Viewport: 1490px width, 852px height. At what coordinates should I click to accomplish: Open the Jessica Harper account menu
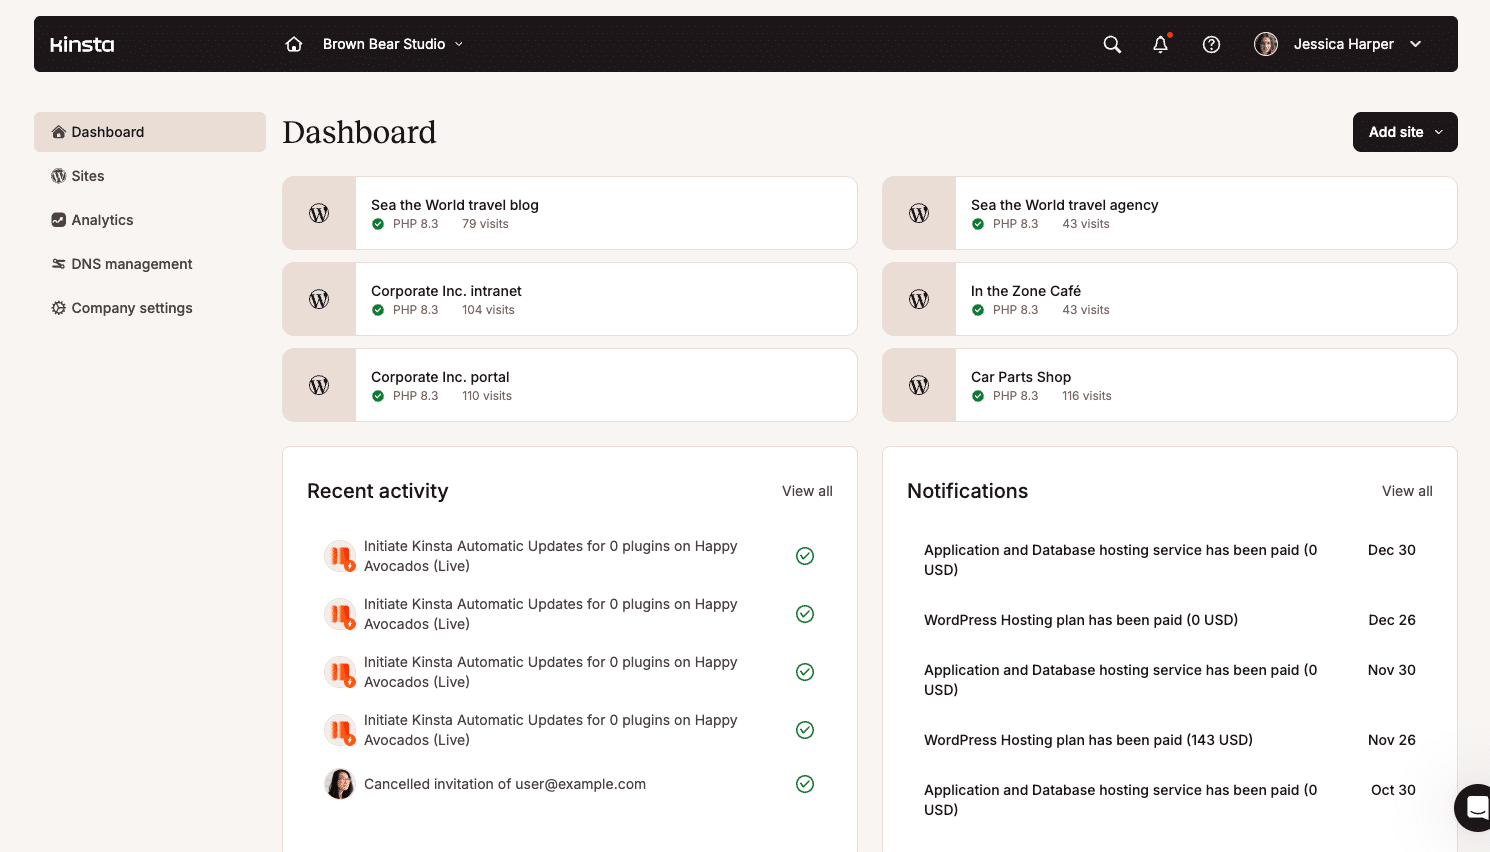point(1344,44)
